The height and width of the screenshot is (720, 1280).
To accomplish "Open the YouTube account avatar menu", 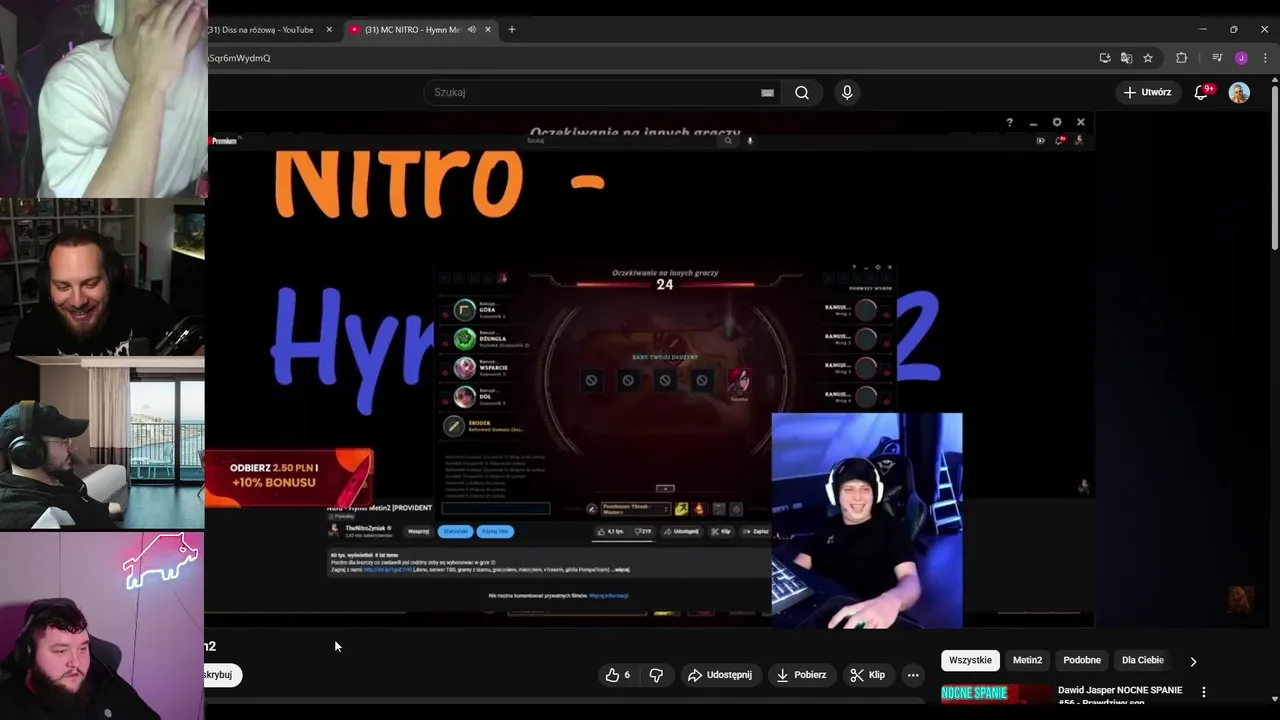I will click(1239, 93).
